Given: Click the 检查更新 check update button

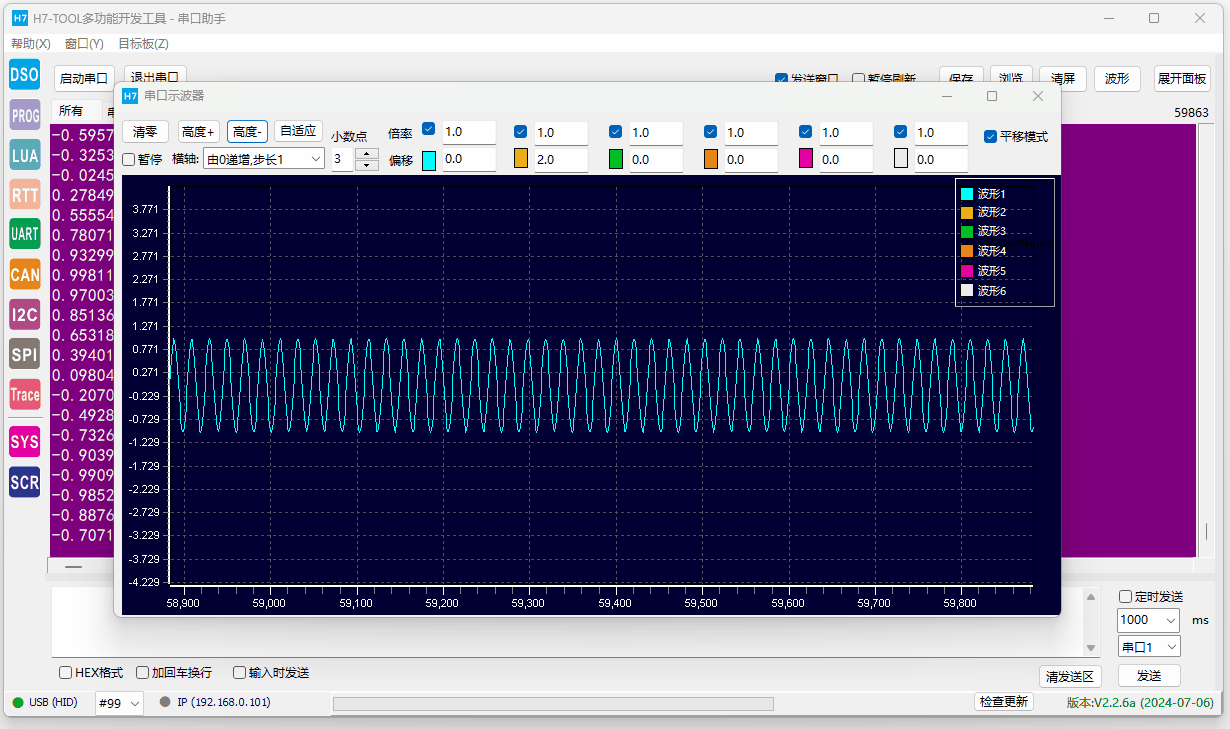Looking at the screenshot, I should (1003, 702).
